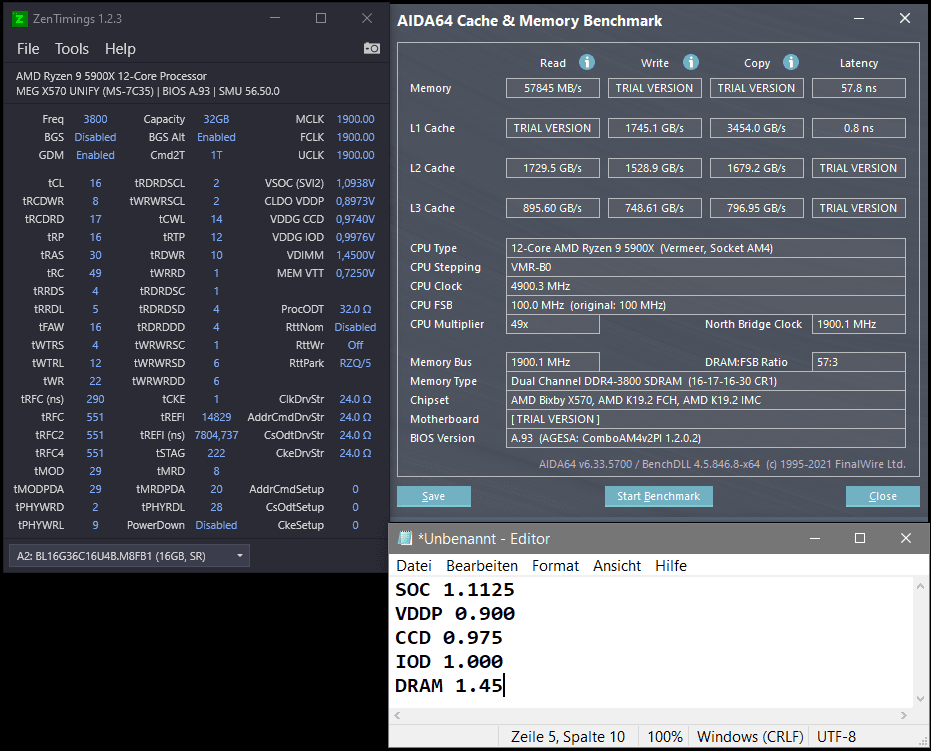Click Memory Latency field 57.8 ns
Screen dimensions: 931x751
point(859,88)
